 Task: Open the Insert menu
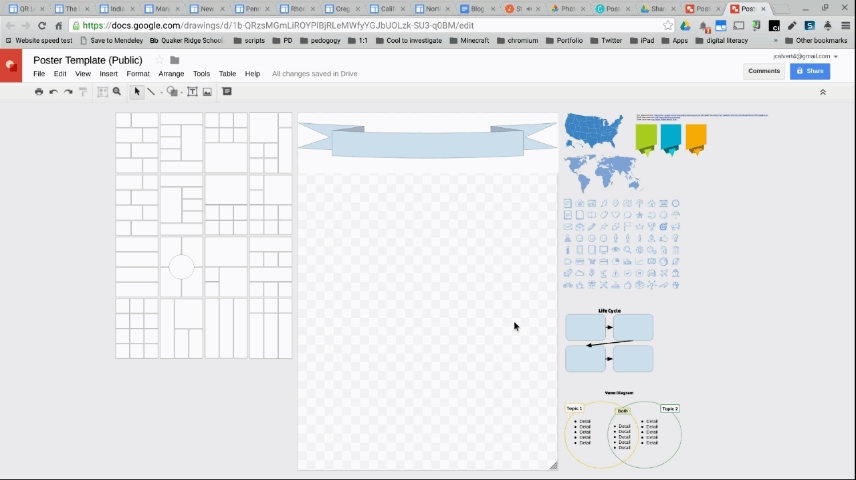tap(109, 74)
